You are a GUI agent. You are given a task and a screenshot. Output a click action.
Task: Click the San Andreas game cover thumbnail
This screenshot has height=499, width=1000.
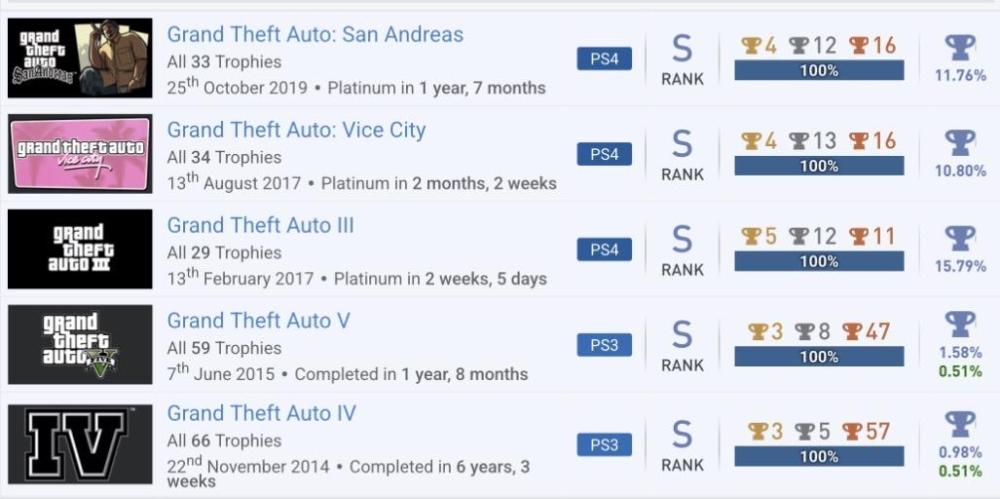click(x=80, y=58)
